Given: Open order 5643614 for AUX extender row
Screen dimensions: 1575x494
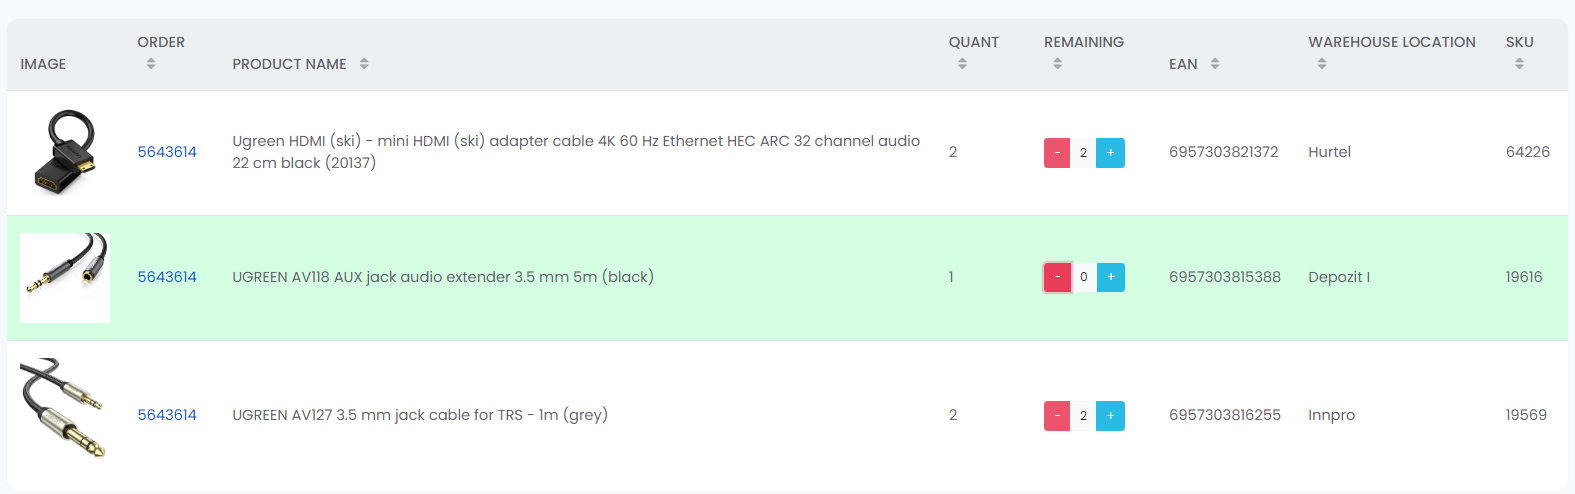Looking at the screenshot, I should pos(167,277).
